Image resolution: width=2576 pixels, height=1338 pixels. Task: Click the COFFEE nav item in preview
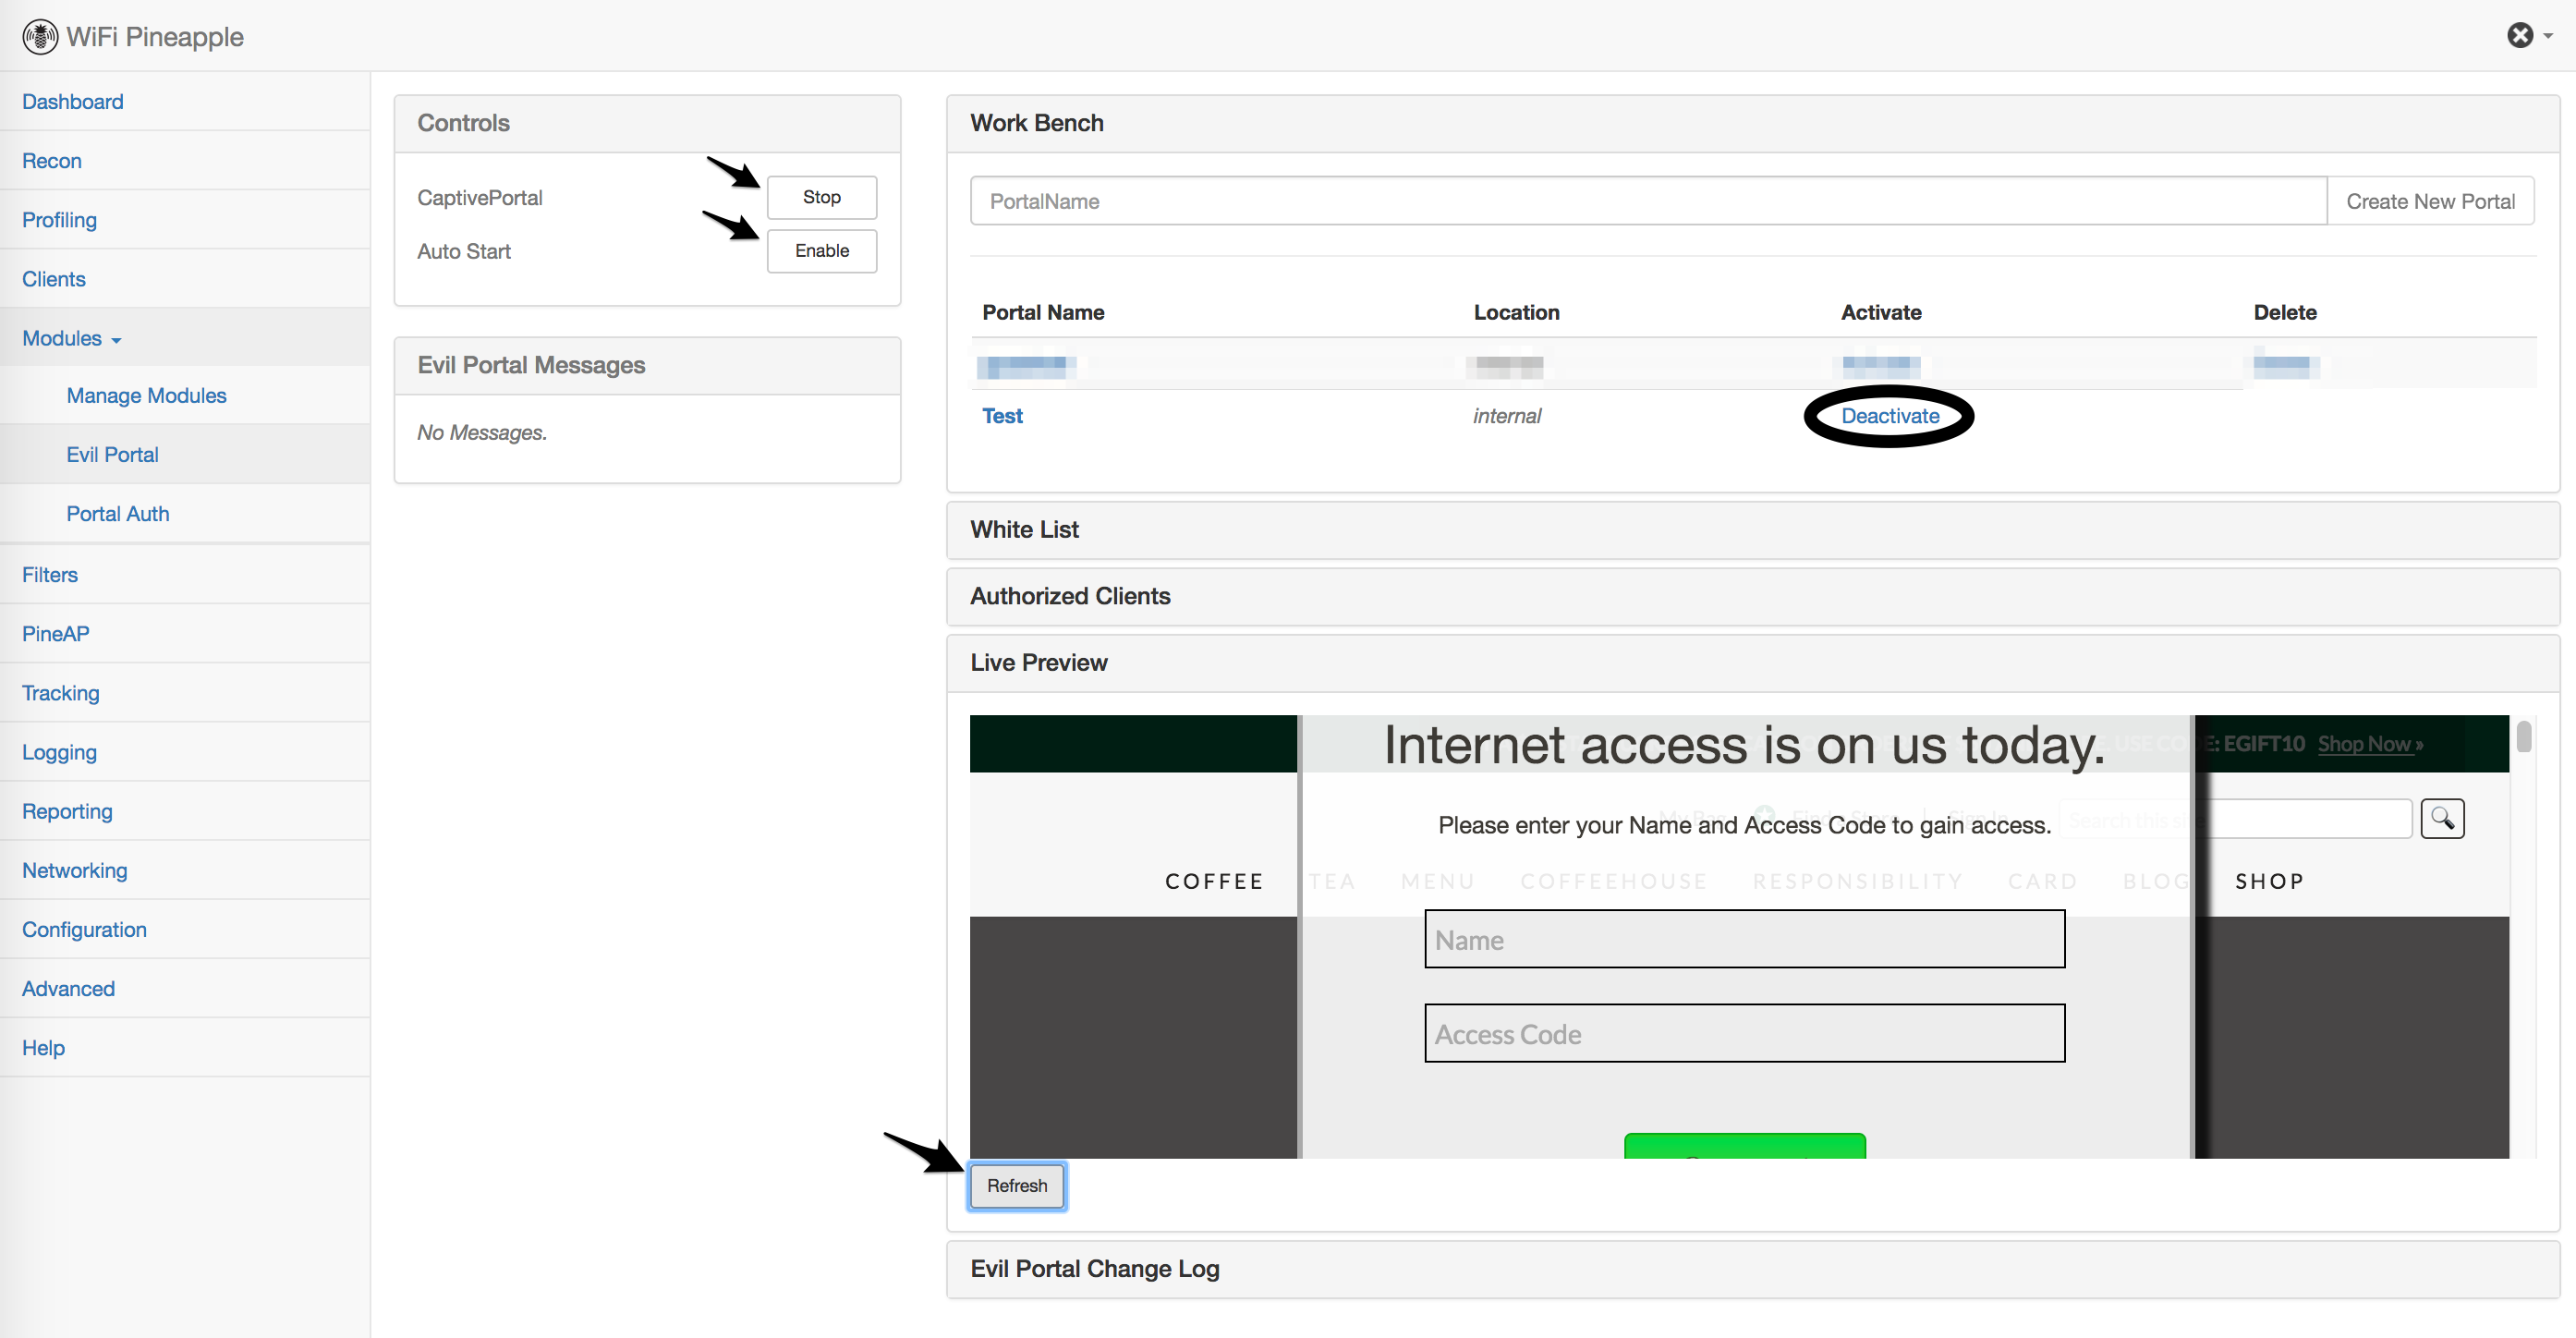[x=1214, y=881]
